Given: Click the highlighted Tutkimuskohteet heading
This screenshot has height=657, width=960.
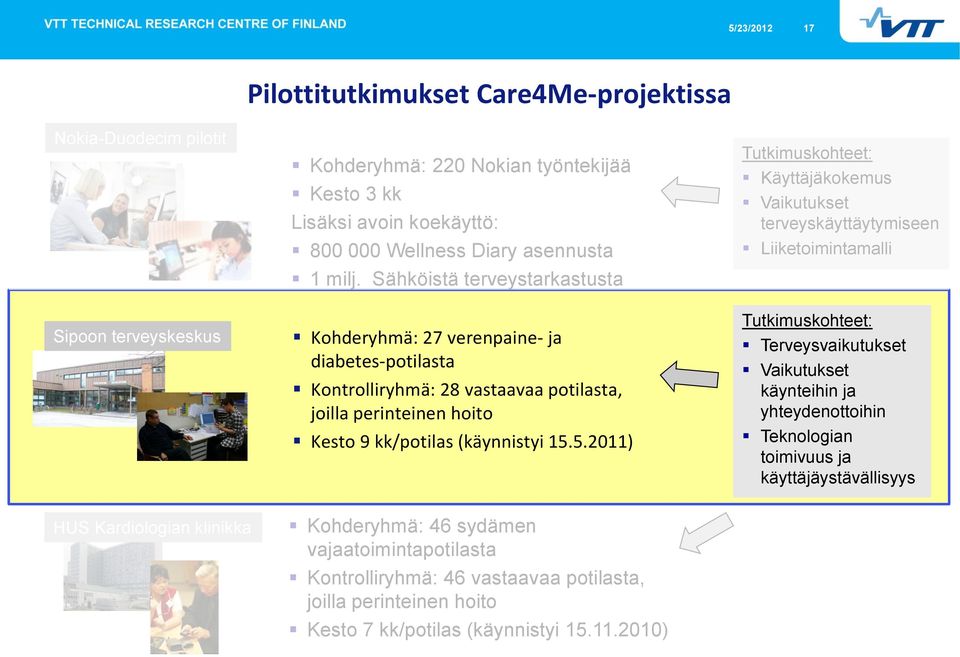Looking at the screenshot, I should (x=807, y=320).
